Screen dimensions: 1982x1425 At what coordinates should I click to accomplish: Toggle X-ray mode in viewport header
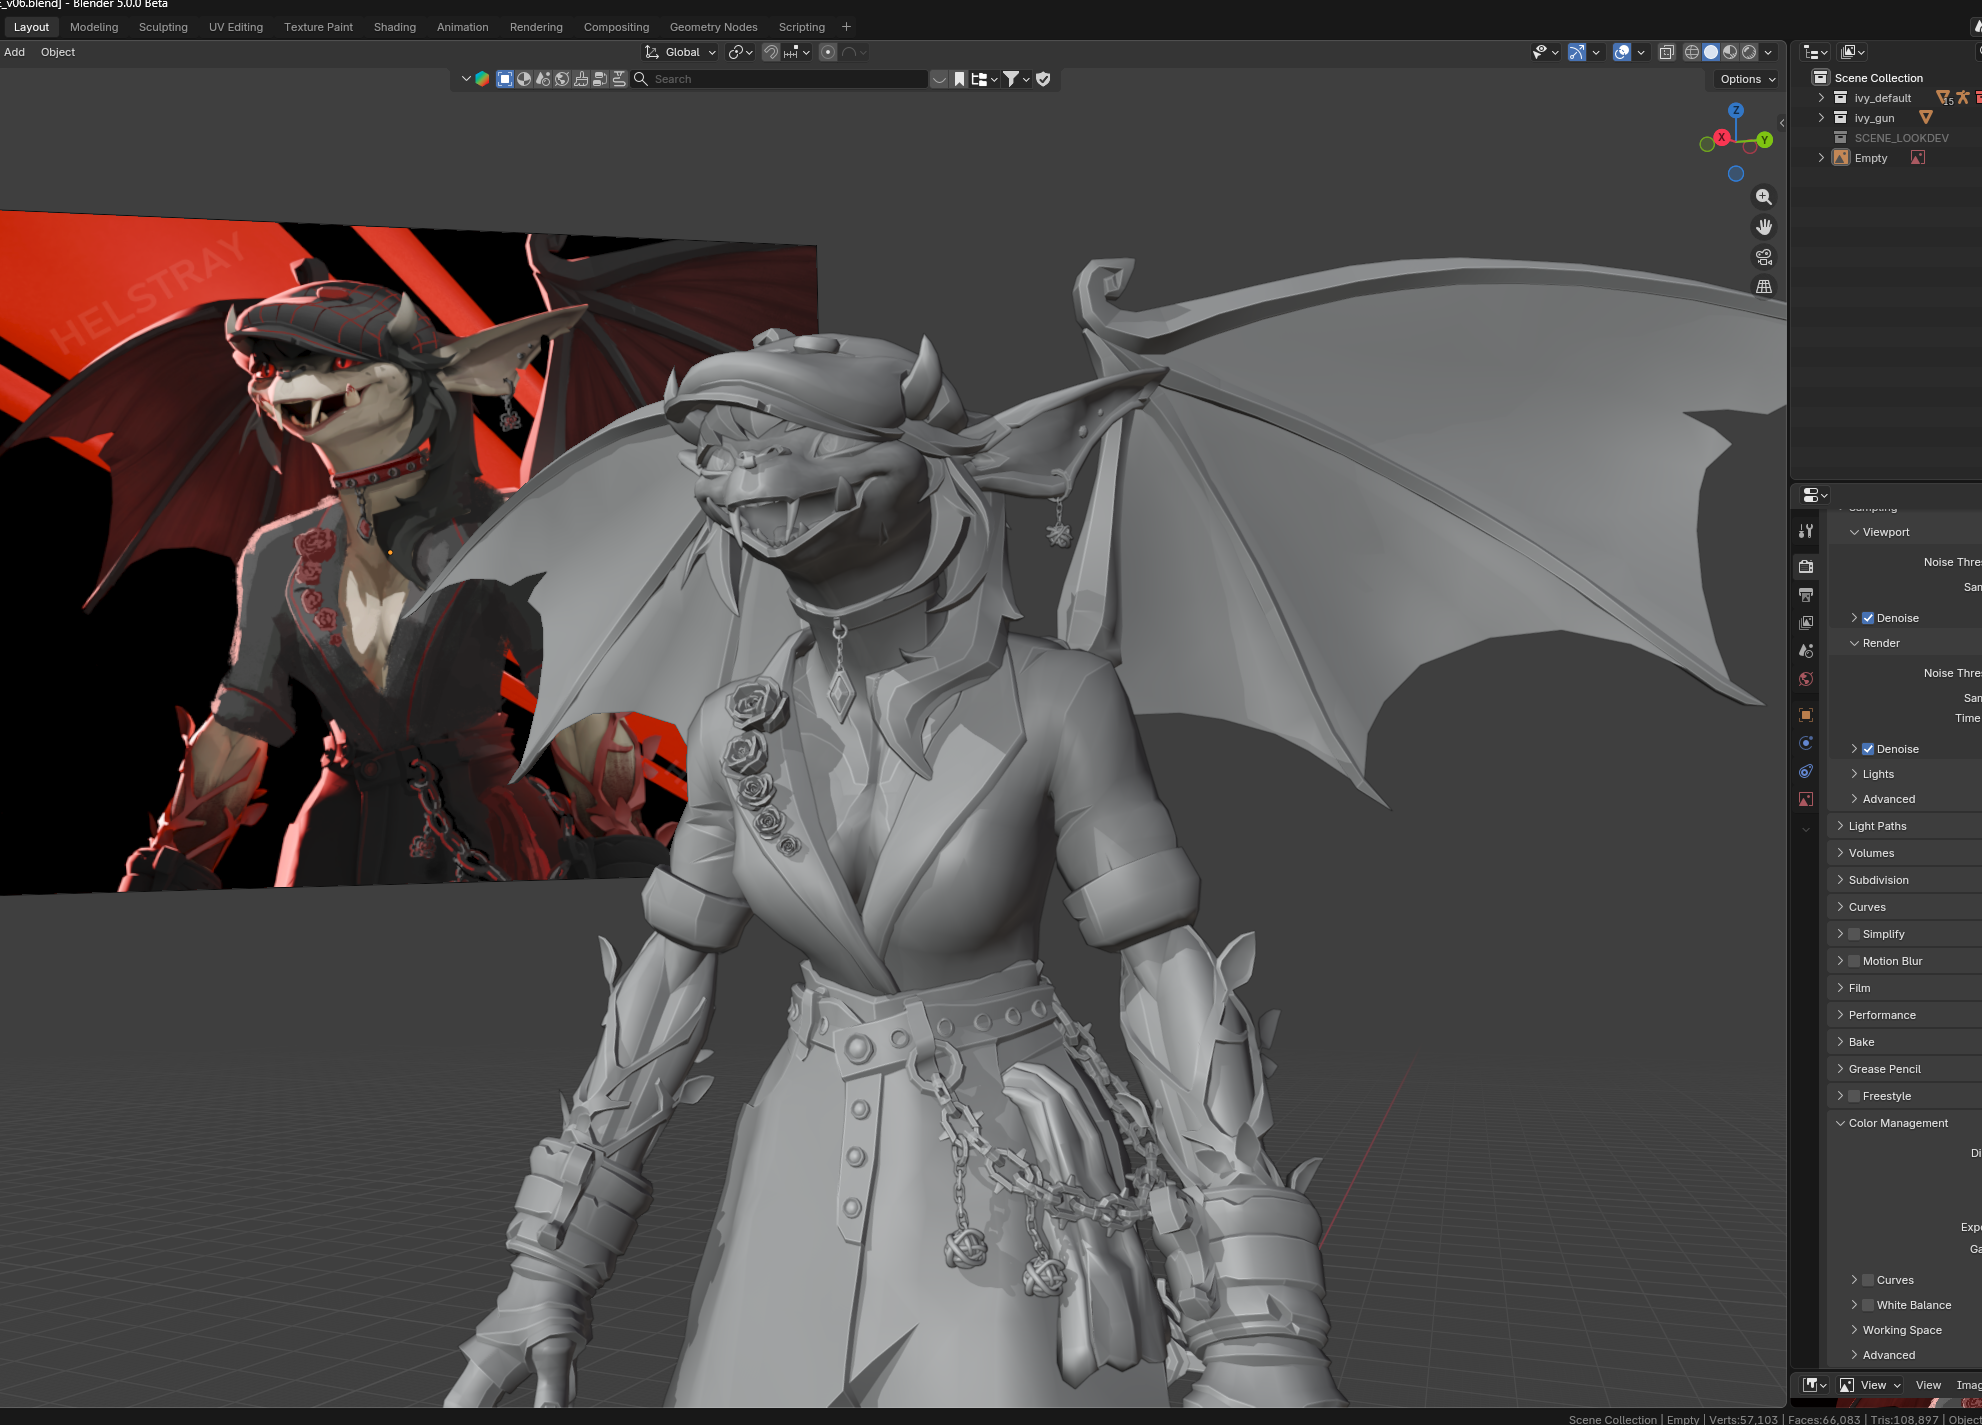1666,52
